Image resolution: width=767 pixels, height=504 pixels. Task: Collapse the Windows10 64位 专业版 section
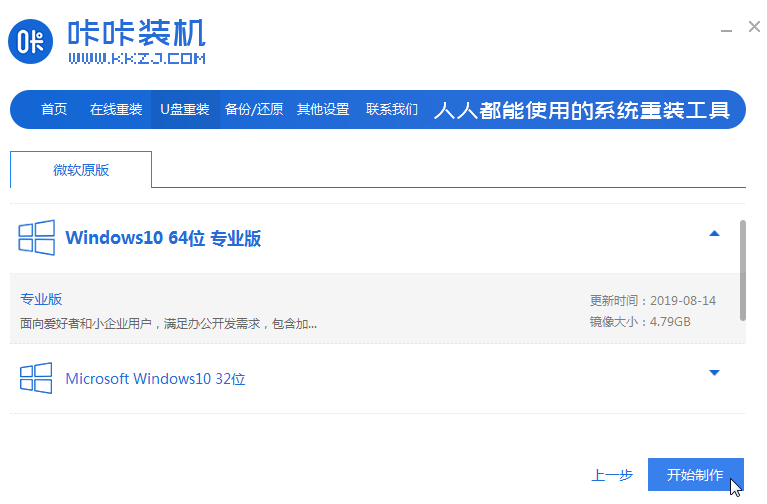click(714, 234)
